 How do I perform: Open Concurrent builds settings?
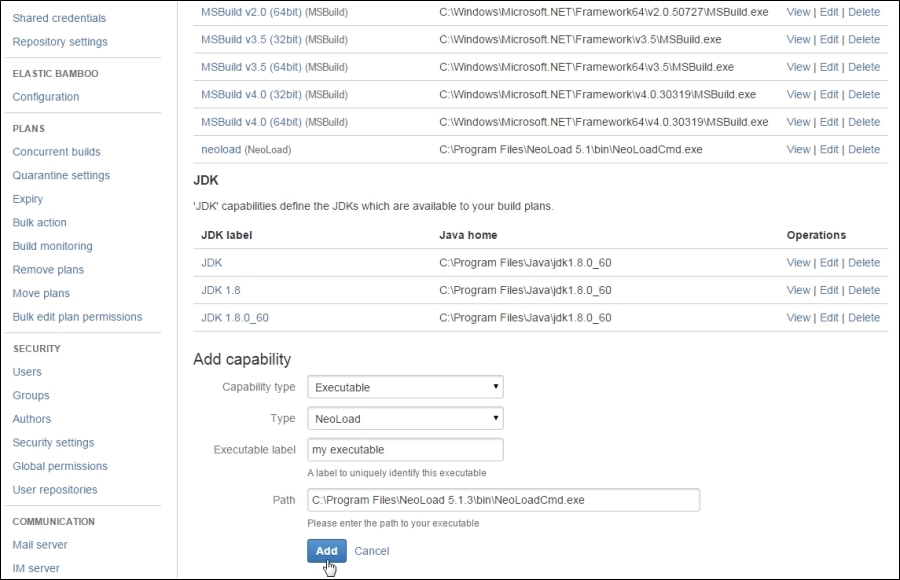(56, 152)
